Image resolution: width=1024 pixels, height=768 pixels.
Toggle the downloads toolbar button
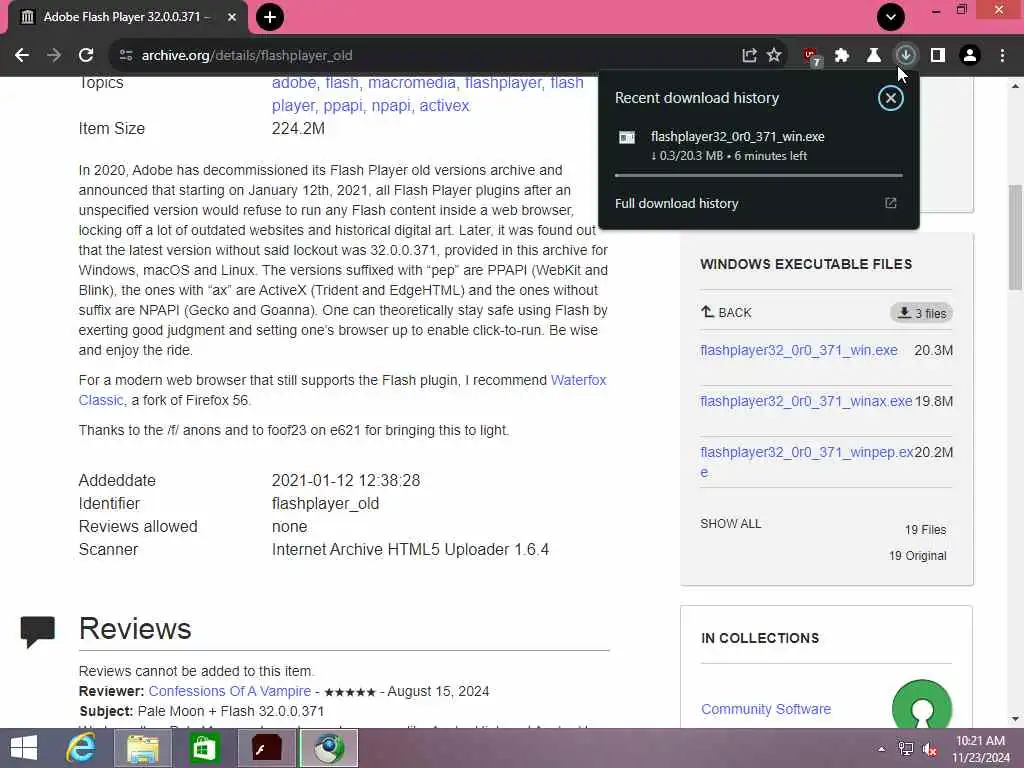pyautogui.click(x=906, y=56)
